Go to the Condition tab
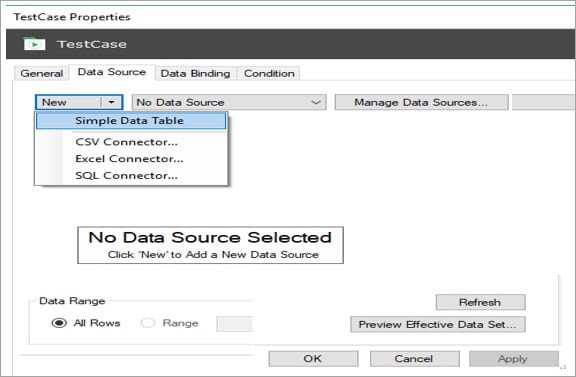The height and width of the screenshot is (377, 576). pos(269,73)
